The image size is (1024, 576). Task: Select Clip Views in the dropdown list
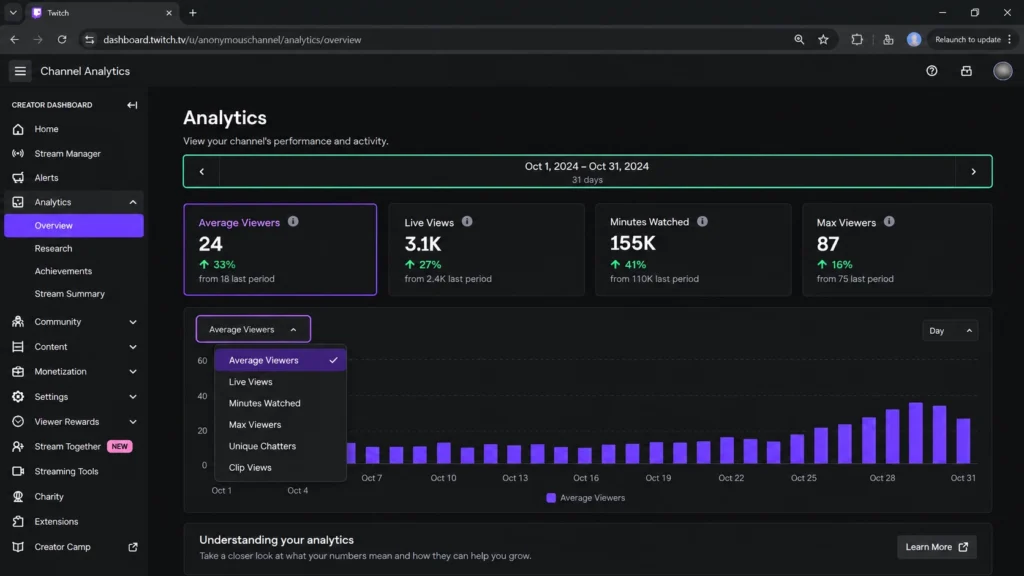[x=280, y=468]
